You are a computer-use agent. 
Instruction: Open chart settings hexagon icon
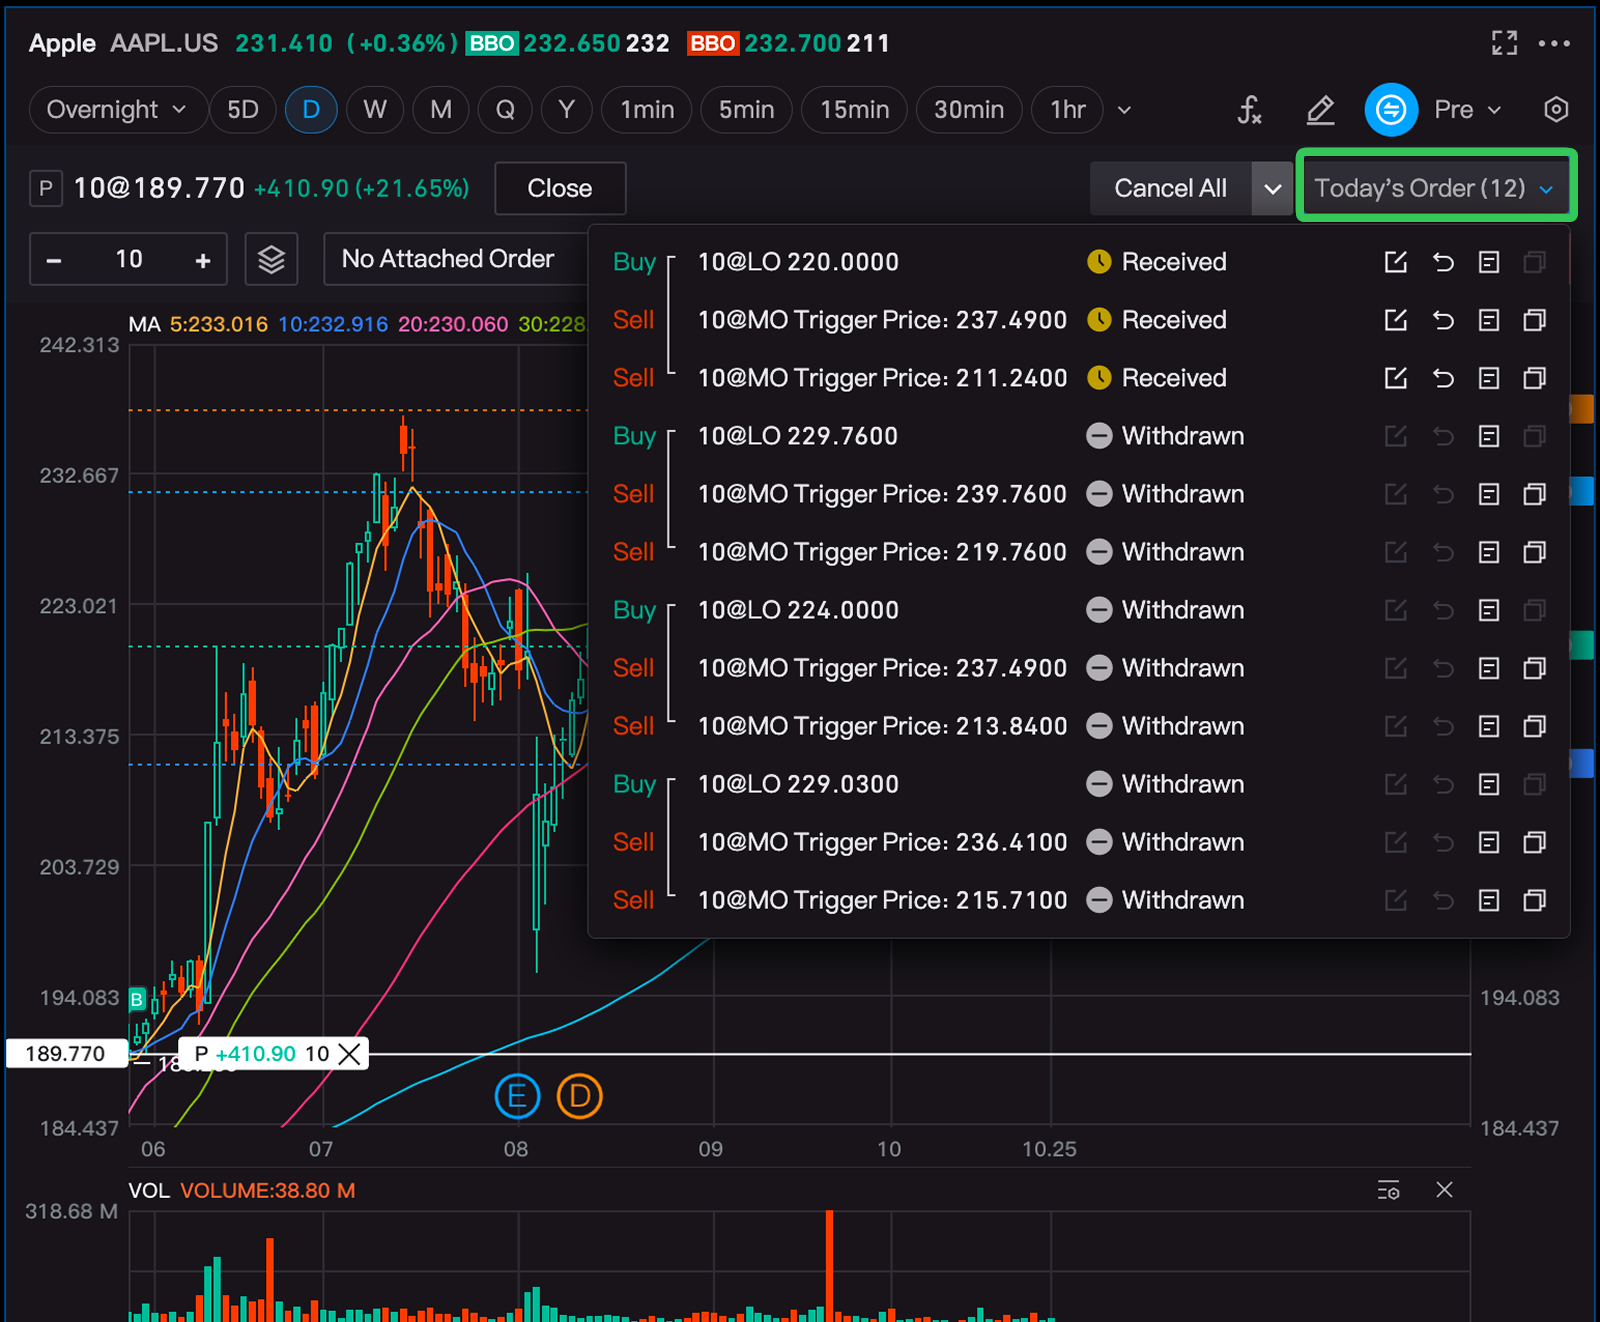coord(1555,110)
